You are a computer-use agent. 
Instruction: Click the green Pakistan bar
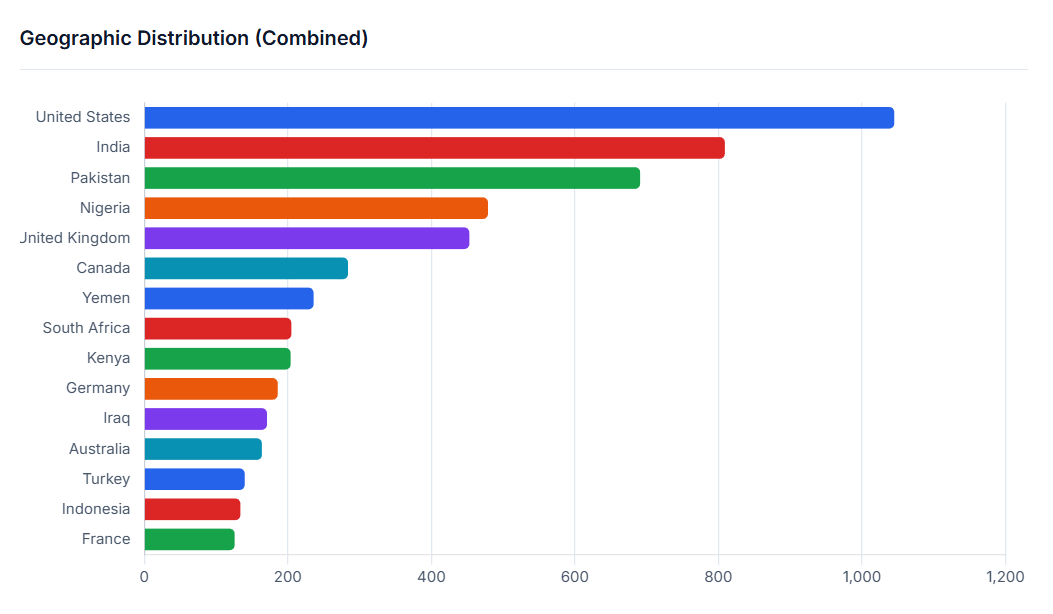click(x=392, y=178)
